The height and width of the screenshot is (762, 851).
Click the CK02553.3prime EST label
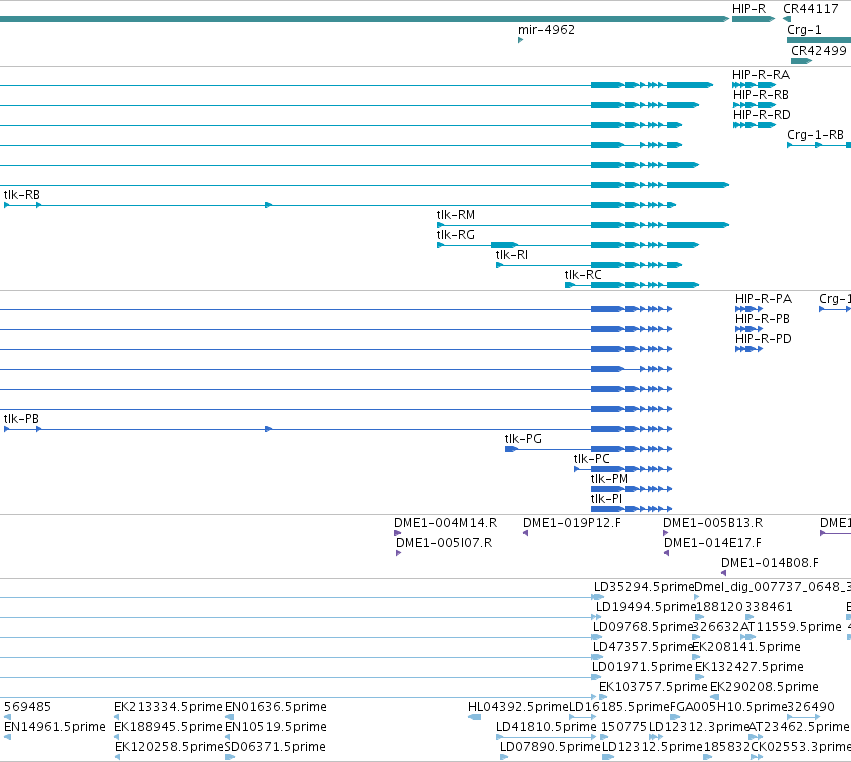click(801, 747)
